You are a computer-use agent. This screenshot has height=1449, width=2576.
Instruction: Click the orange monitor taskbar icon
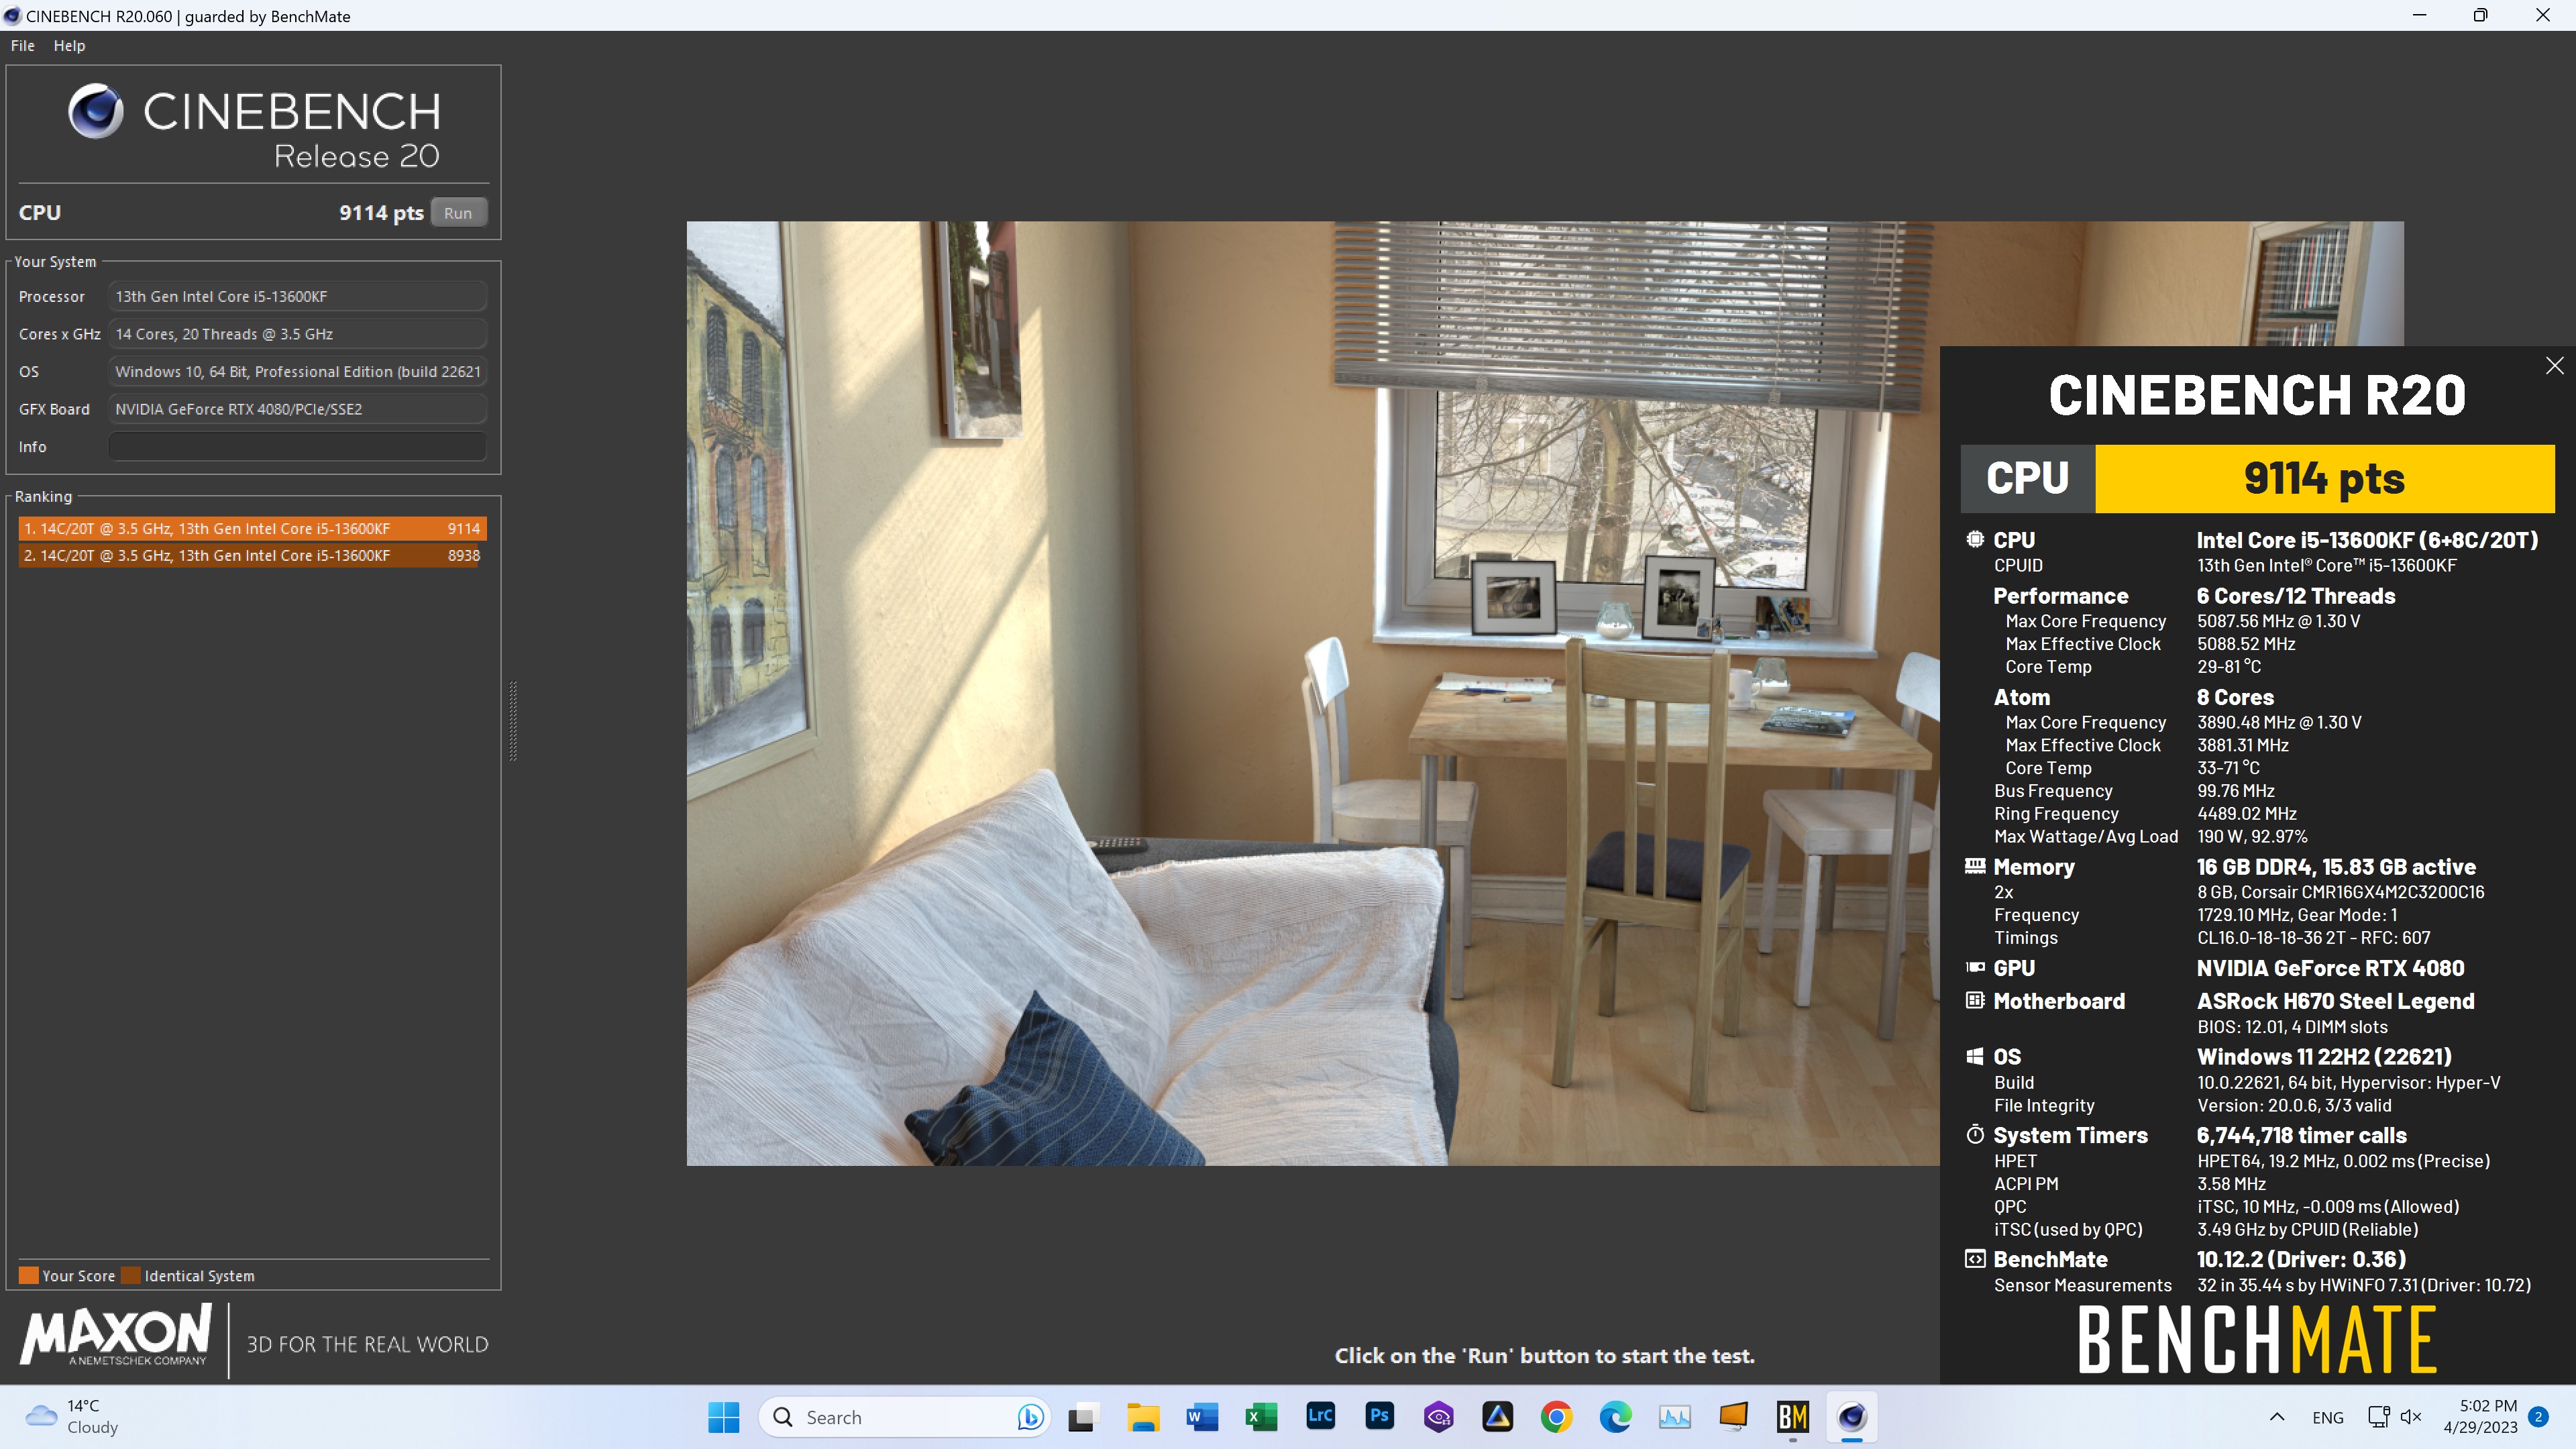(x=1733, y=1417)
